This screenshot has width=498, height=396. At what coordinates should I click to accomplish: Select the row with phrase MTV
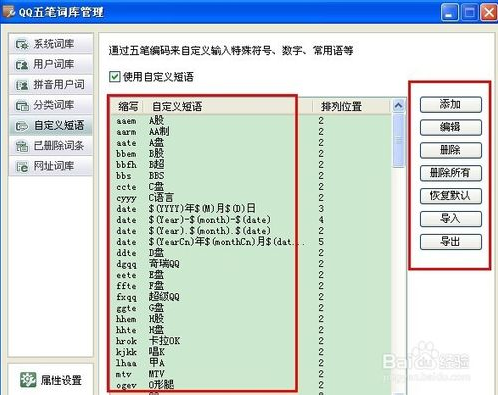(250, 374)
